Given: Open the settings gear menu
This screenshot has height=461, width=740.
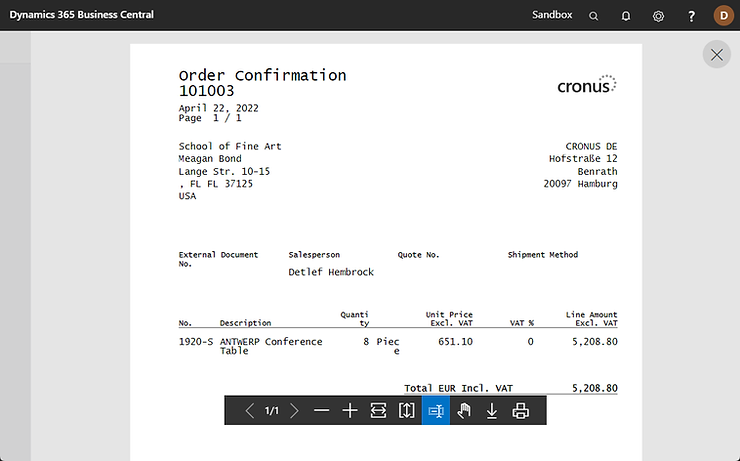Looking at the screenshot, I should click(658, 16).
